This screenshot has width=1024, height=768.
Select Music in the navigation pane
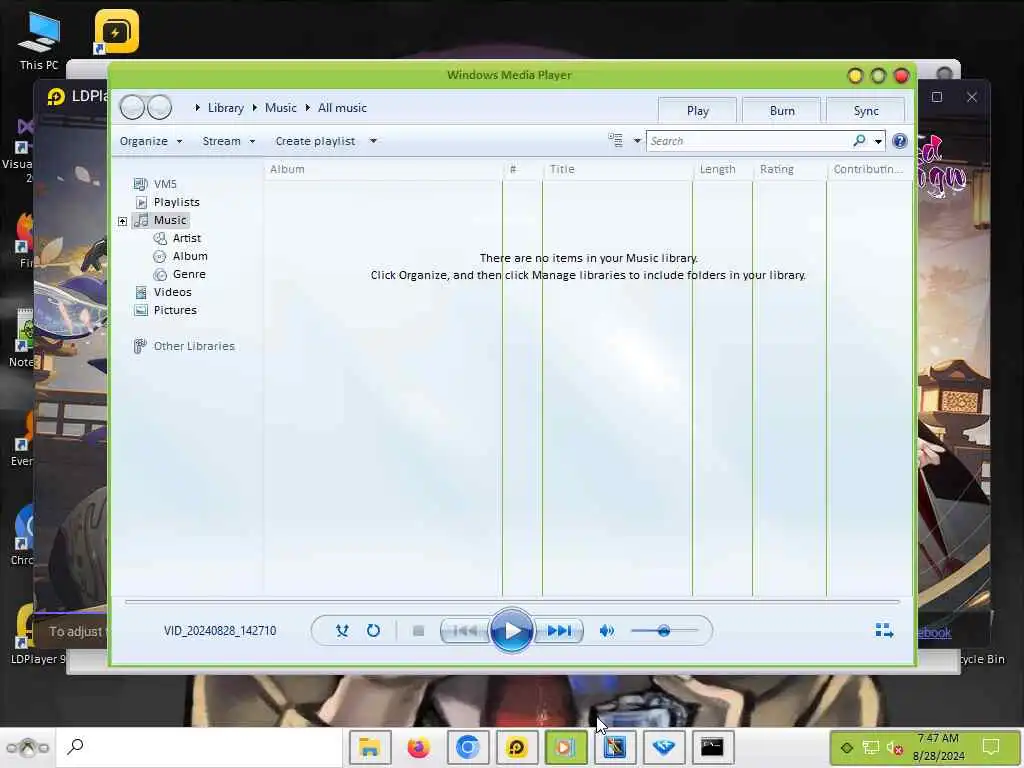point(170,220)
